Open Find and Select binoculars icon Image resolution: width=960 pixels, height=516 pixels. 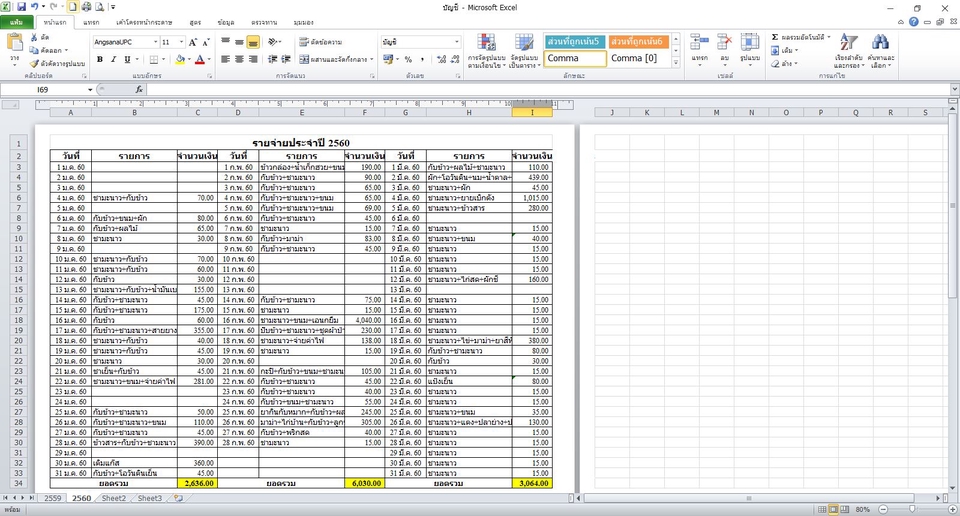pos(880,42)
